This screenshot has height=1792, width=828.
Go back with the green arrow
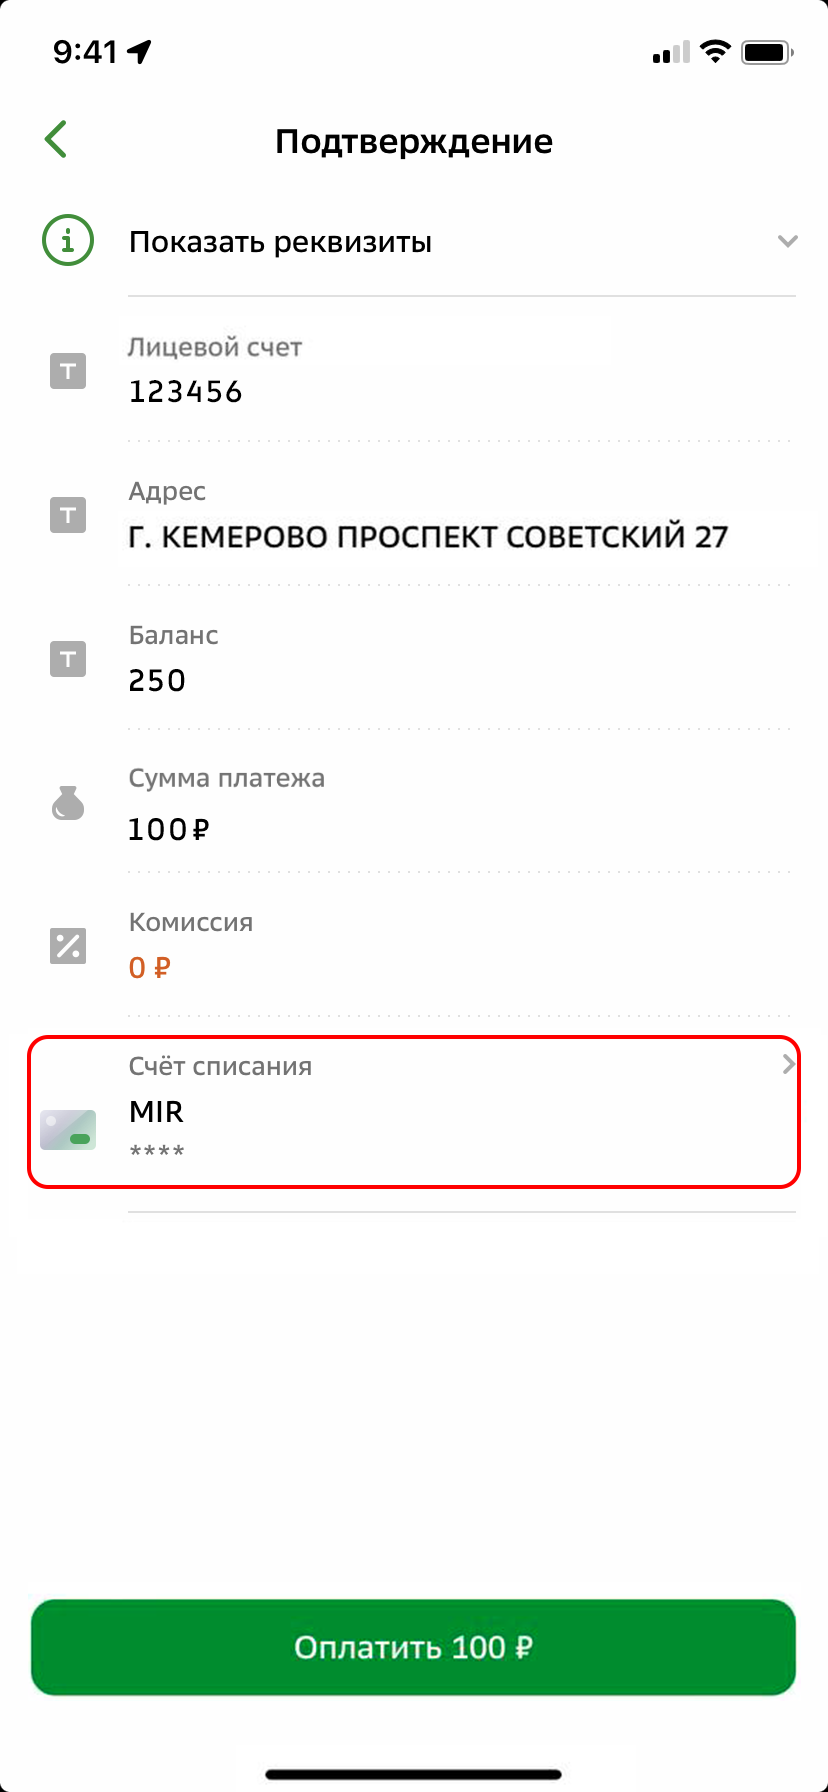(56, 140)
